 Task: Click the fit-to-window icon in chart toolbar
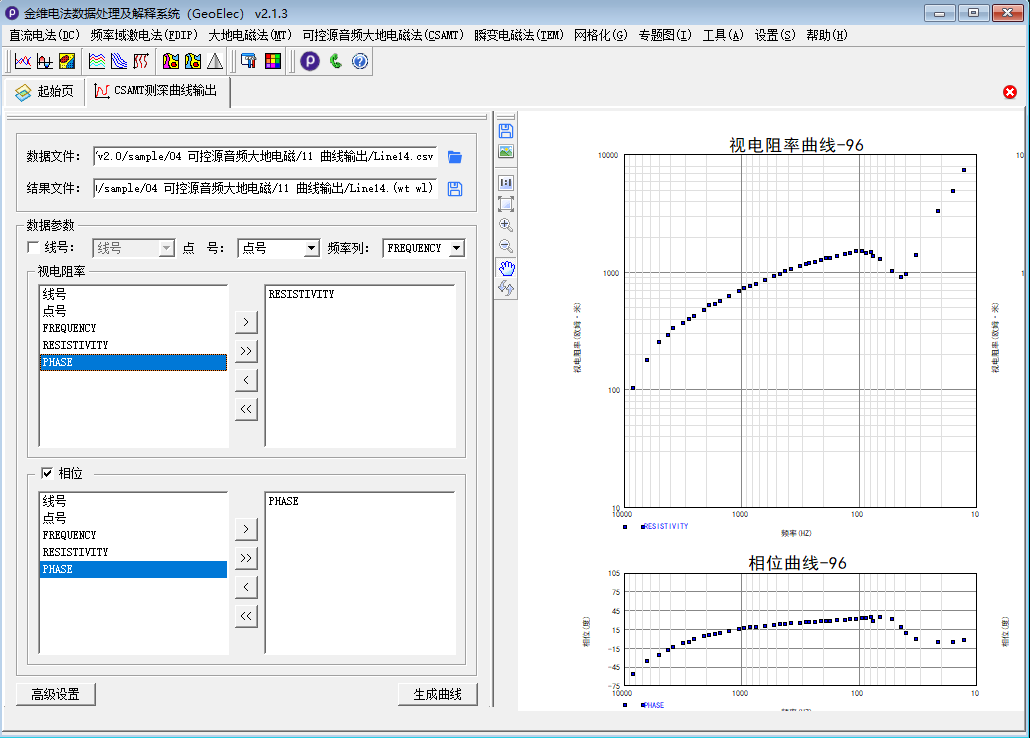pyautogui.click(x=506, y=204)
